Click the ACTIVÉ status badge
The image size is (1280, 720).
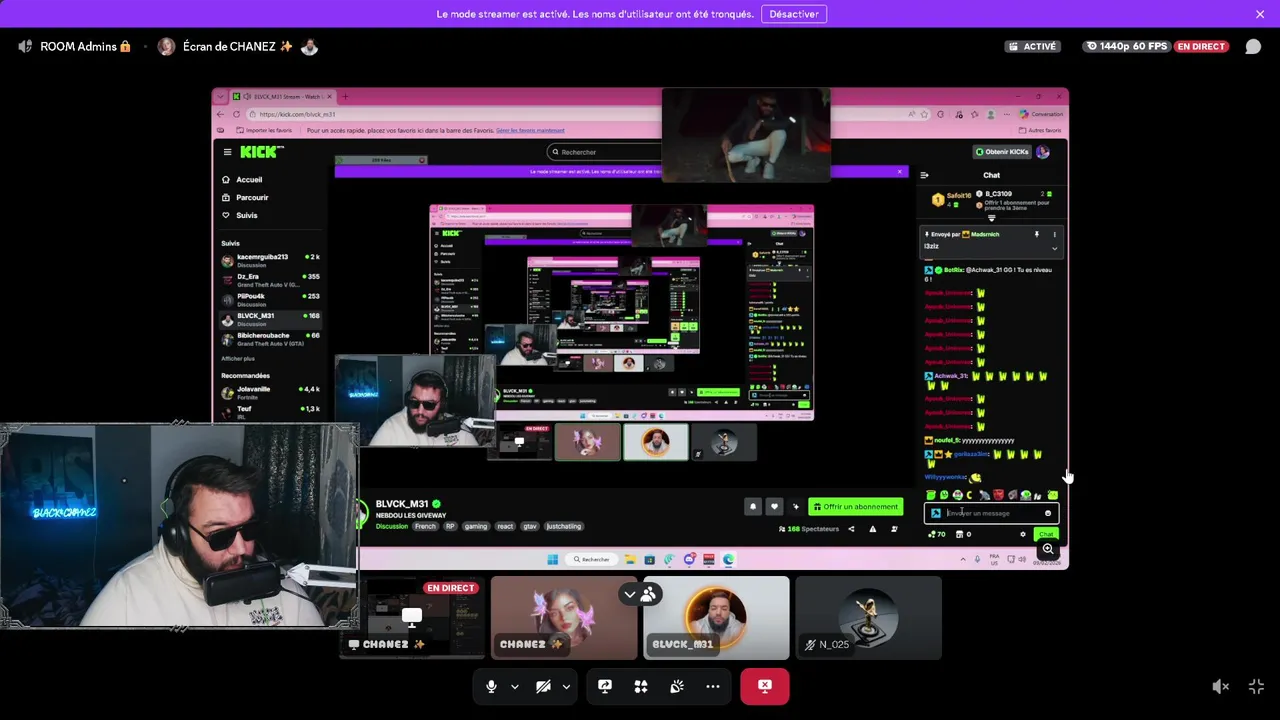[x=1033, y=46]
